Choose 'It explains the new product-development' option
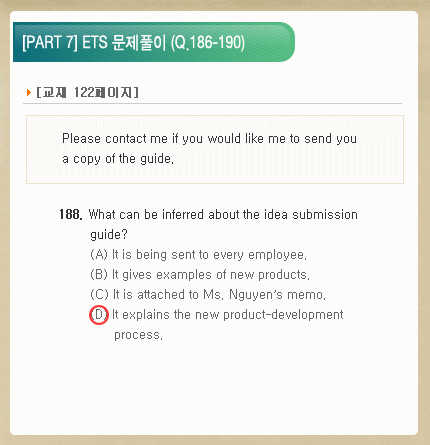 point(228,315)
